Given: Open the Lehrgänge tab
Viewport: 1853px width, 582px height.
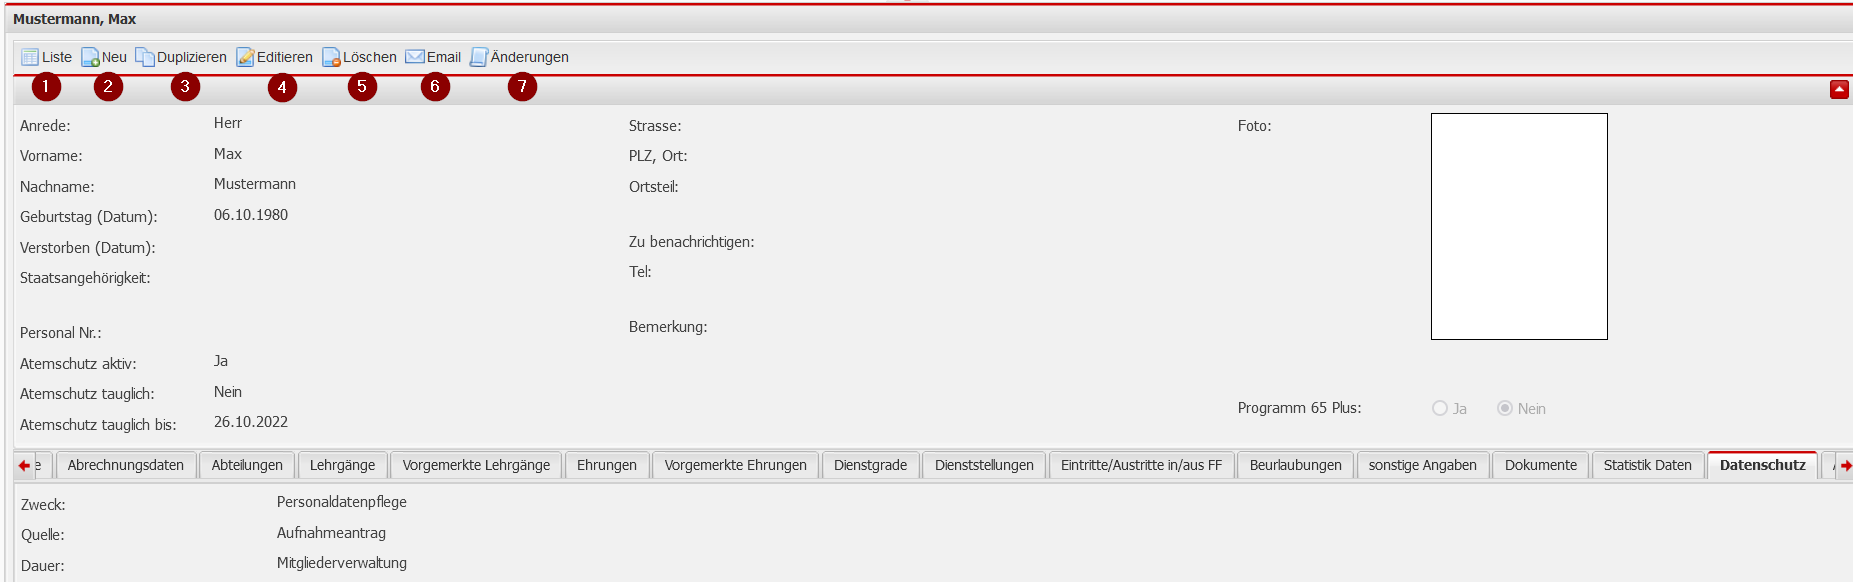Looking at the screenshot, I should coord(342,465).
